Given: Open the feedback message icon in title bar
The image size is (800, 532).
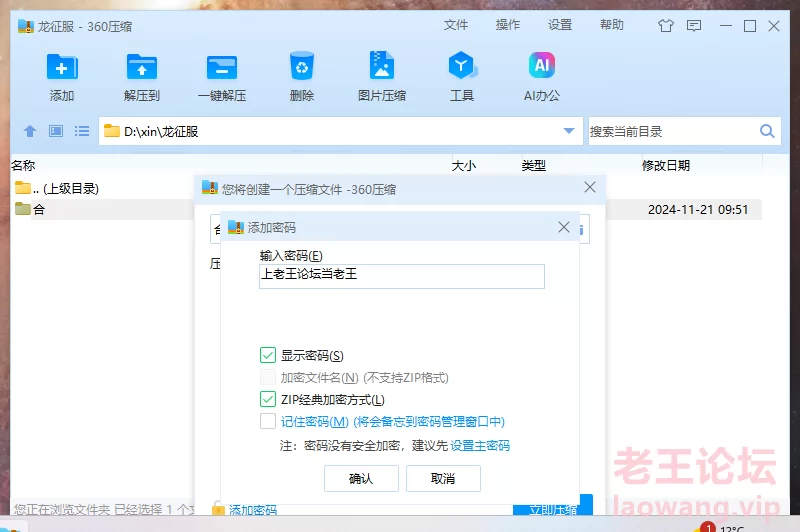Looking at the screenshot, I should [x=694, y=26].
